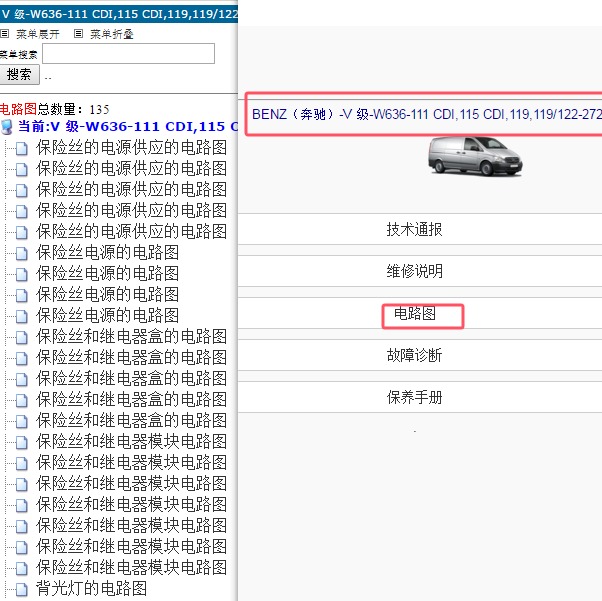Collapse all menus via 菜单折叠 label
This screenshot has height=601, width=602.
pos(112,34)
